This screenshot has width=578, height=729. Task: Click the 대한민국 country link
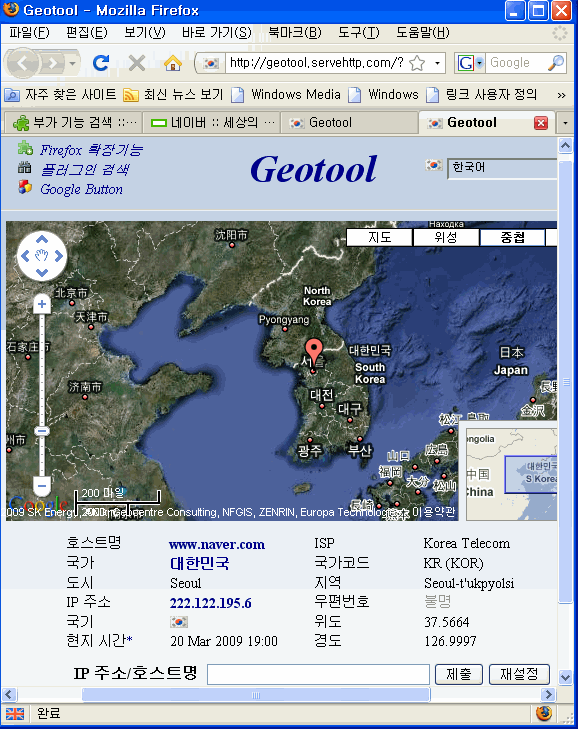pyautogui.click(x=199, y=563)
